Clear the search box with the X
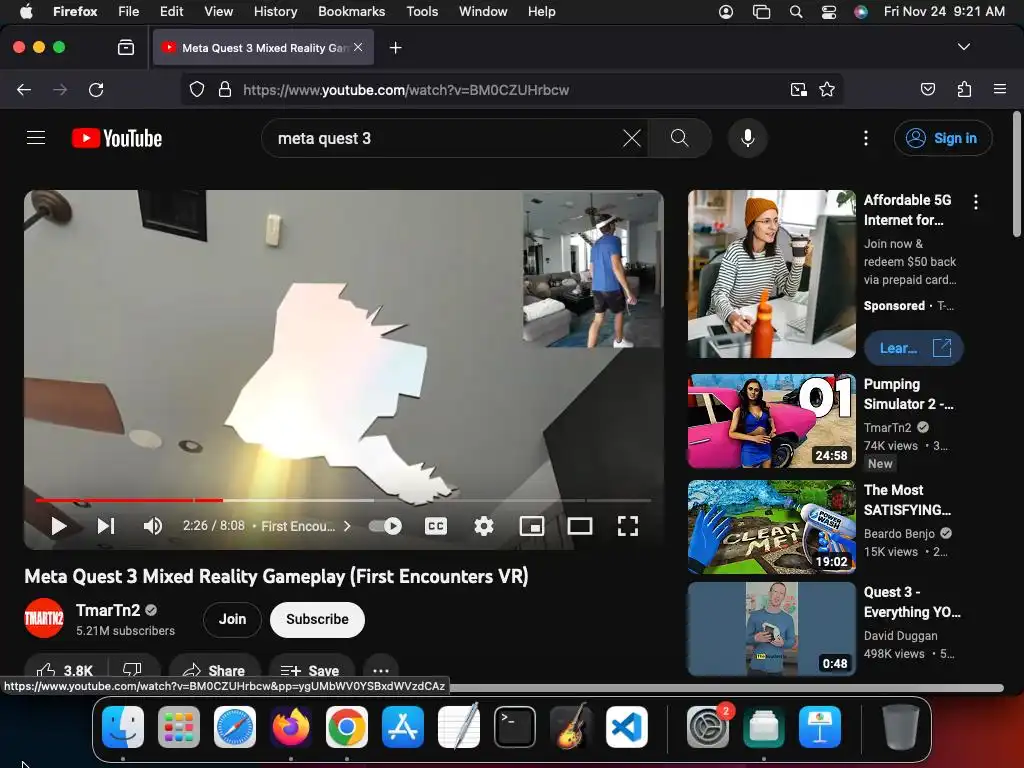1024x768 pixels. (632, 138)
